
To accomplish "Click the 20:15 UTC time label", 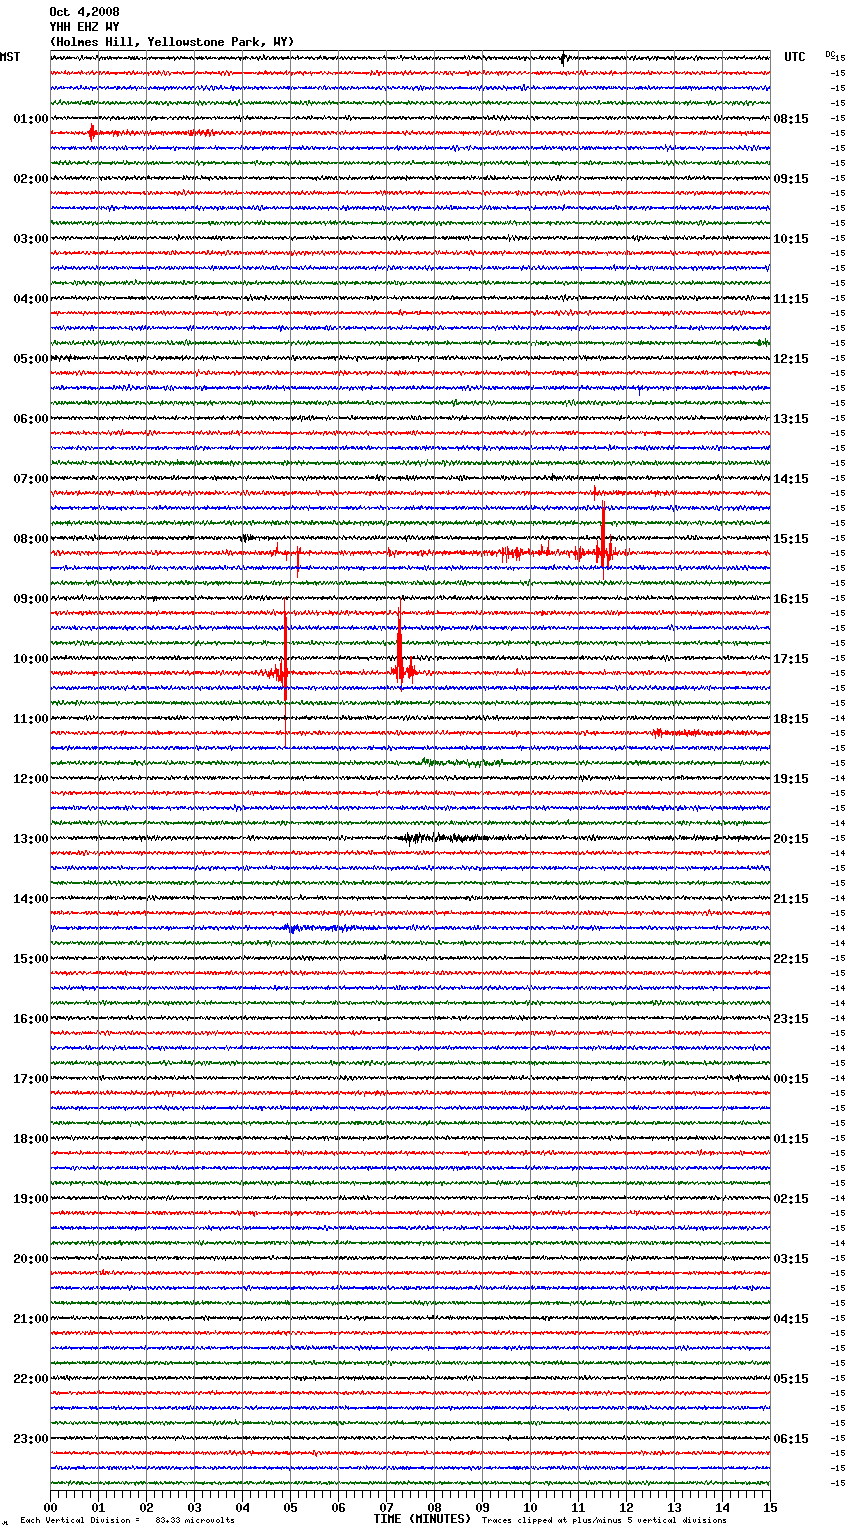I will tap(791, 839).
